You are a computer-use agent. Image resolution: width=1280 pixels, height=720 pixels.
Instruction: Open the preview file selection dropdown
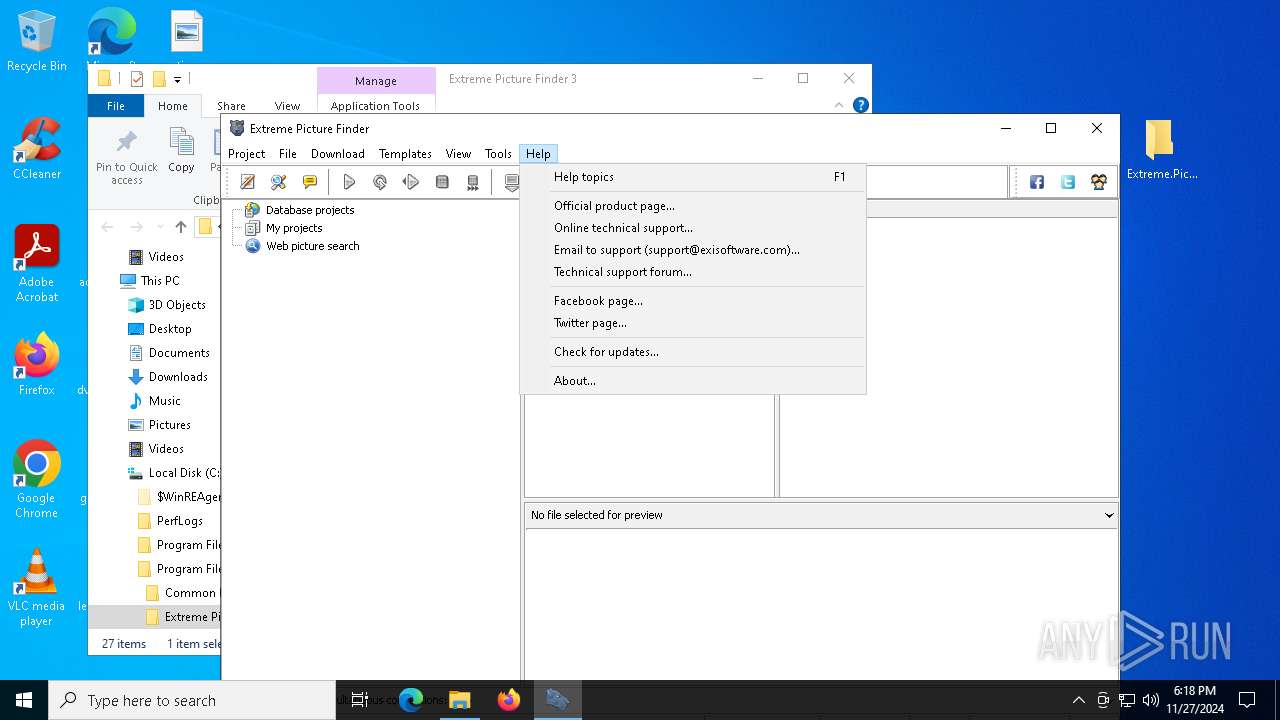point(1108,515)
